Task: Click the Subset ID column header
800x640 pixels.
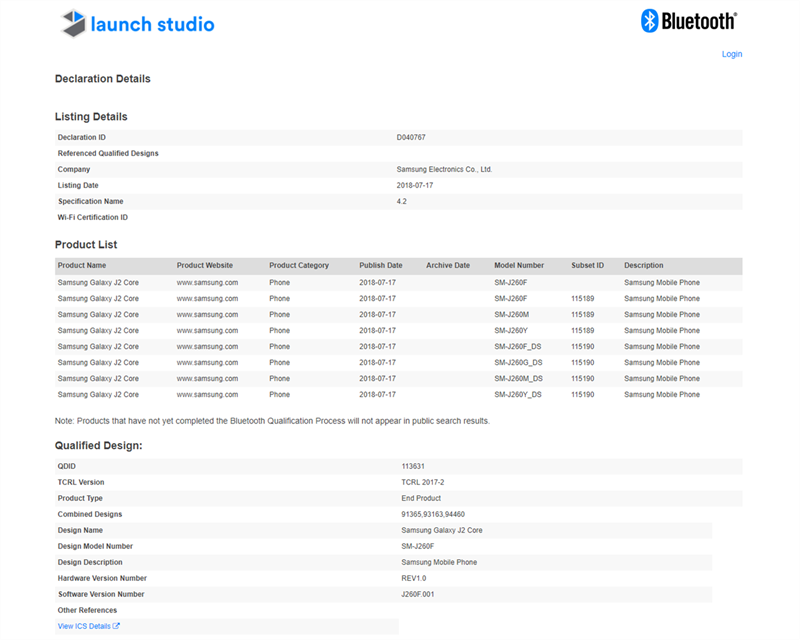Action: [x=587, y=265]
